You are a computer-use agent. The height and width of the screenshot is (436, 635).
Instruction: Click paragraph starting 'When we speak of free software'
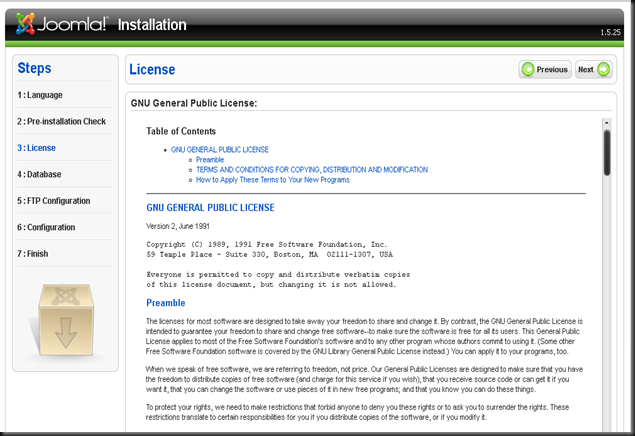(364, 379)
